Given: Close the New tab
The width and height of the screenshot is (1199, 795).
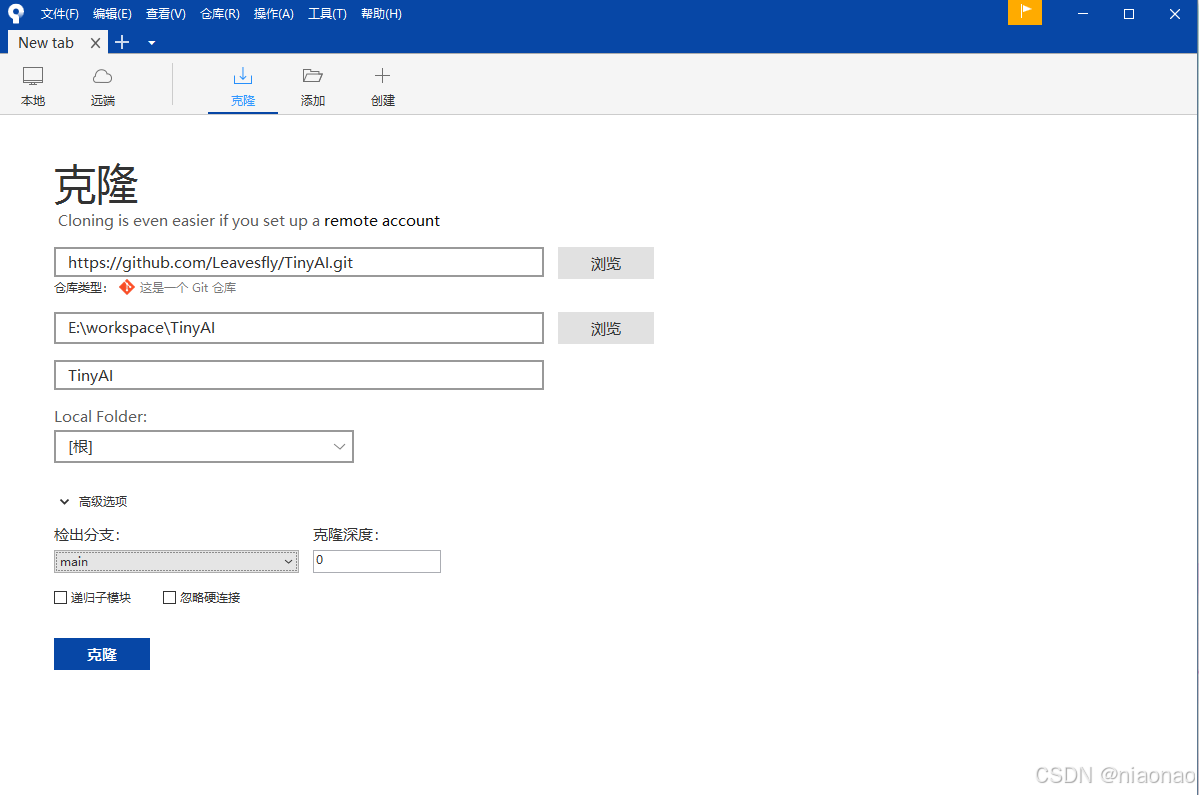Looking at the screenshot, I should tap(95, 43).
